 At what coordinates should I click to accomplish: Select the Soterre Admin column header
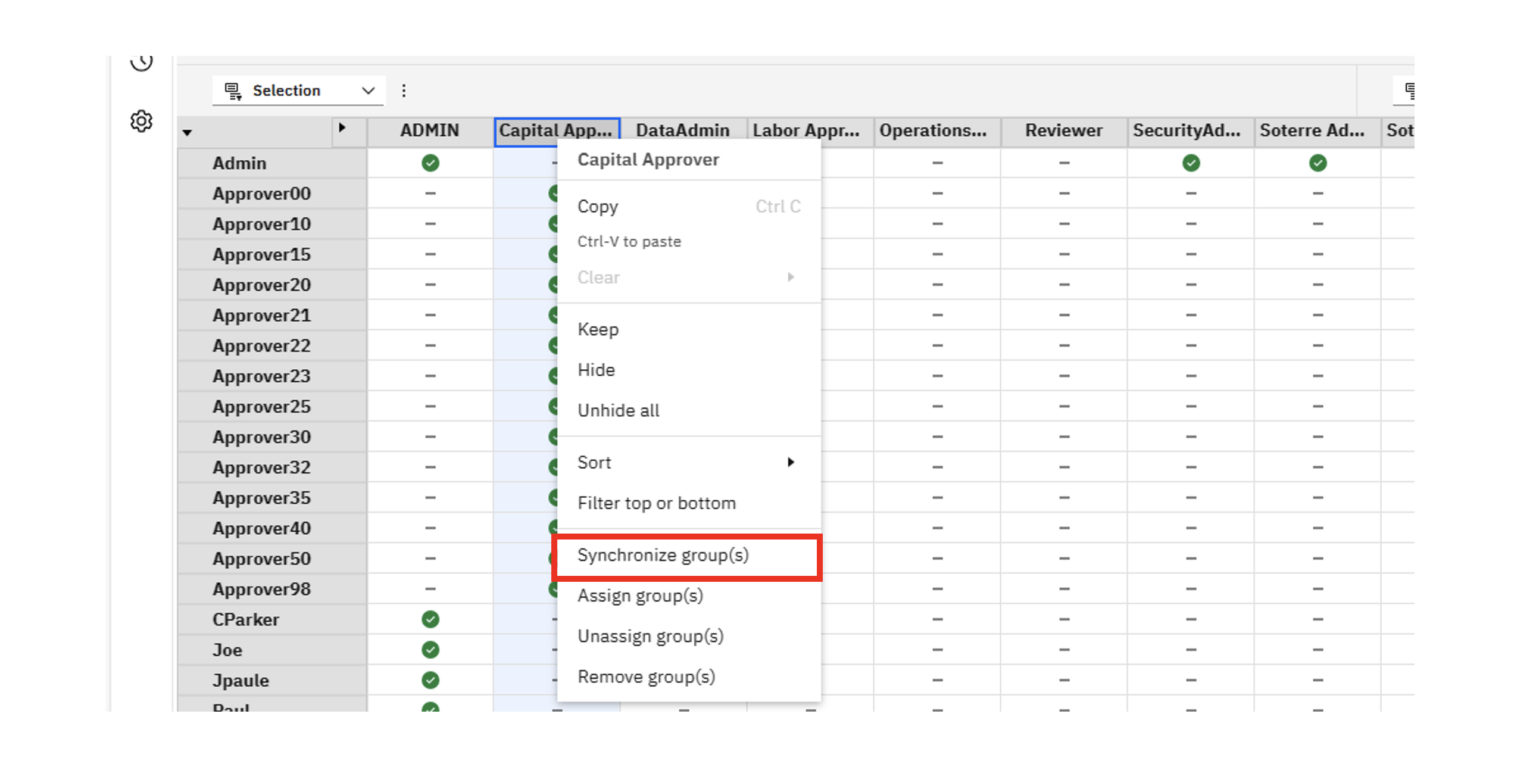point(1318,131)
